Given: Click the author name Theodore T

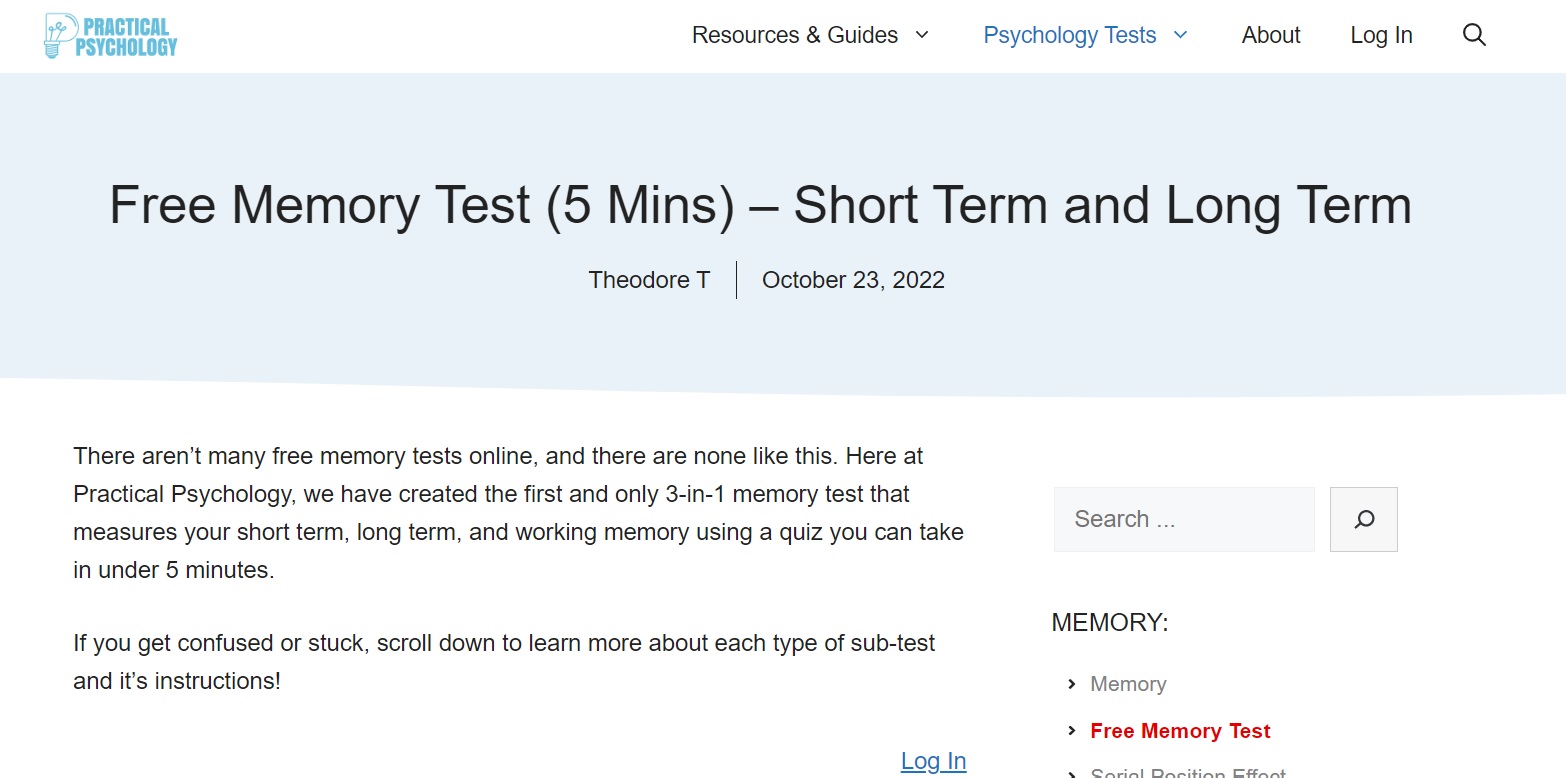Looking at the screenshot, I should coord(649,280).
